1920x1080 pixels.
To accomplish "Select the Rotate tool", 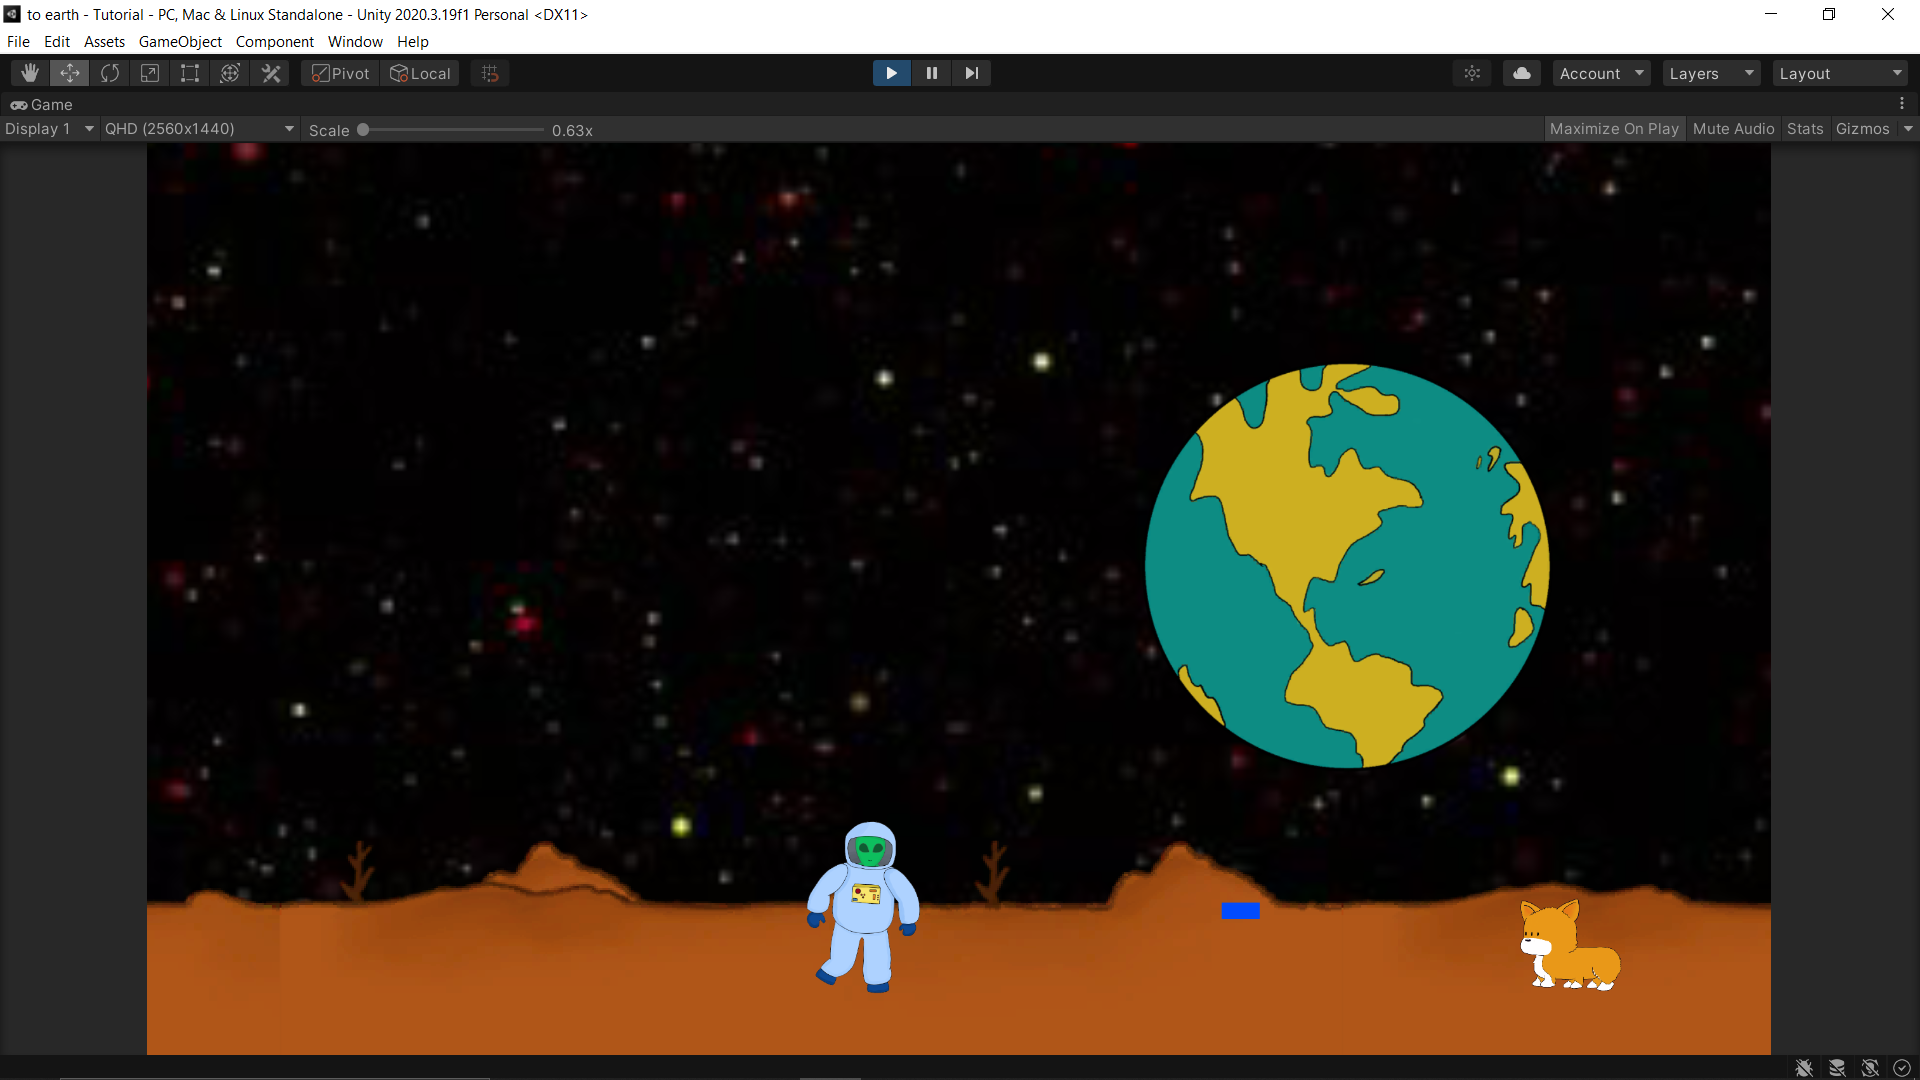I will pos(110,73).
